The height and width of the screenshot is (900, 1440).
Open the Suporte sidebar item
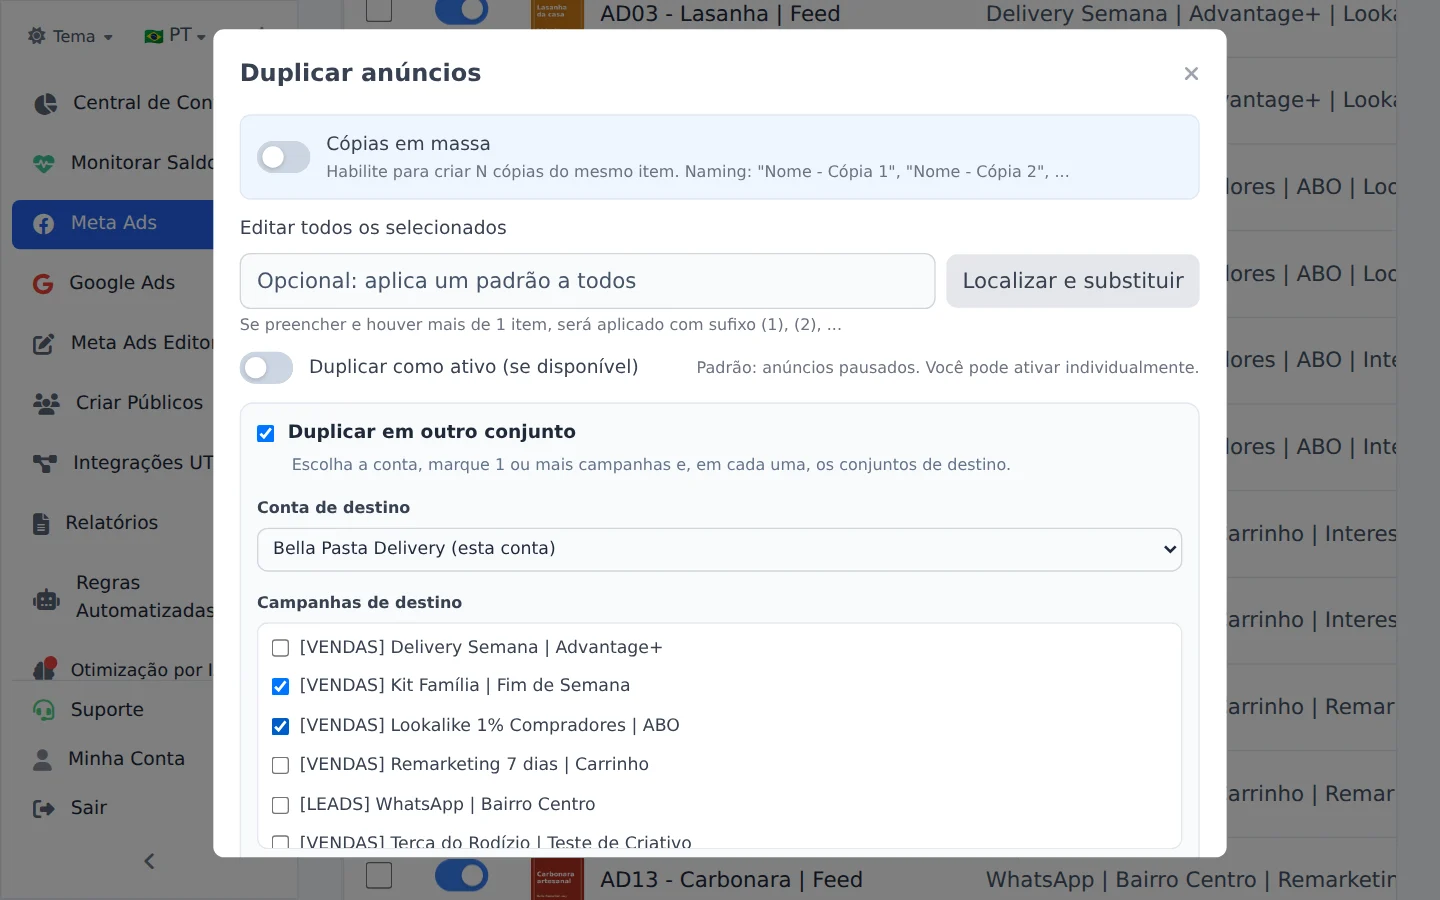(x=106, y=710)
